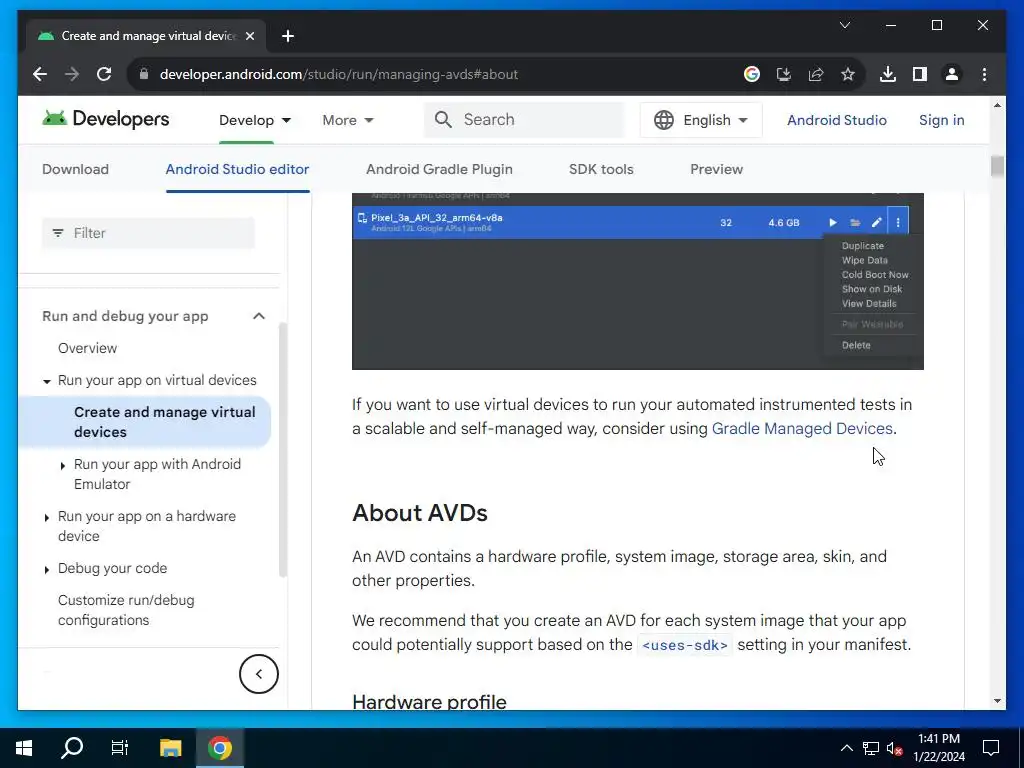Open the Develop dropdown menu
1024x768 pixels.
tap(255, 120)
